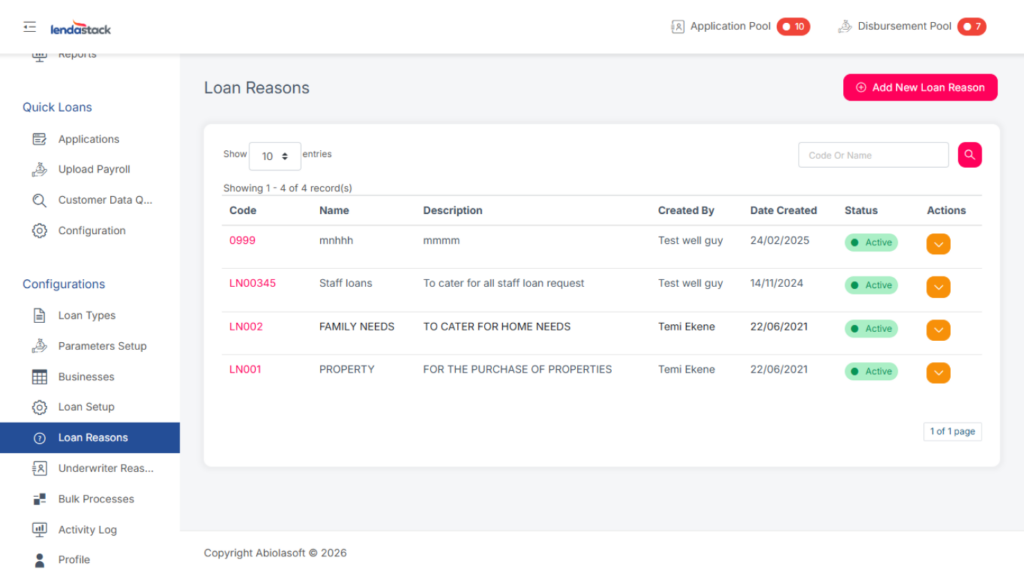Click the Upload Payroll sidebar icon

(x=39, y=170)
